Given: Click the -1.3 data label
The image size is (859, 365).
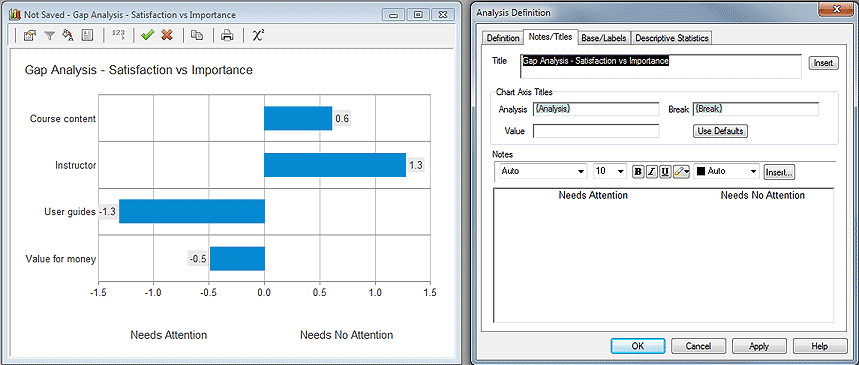Looking at the screenshot, I should point(107,212).
